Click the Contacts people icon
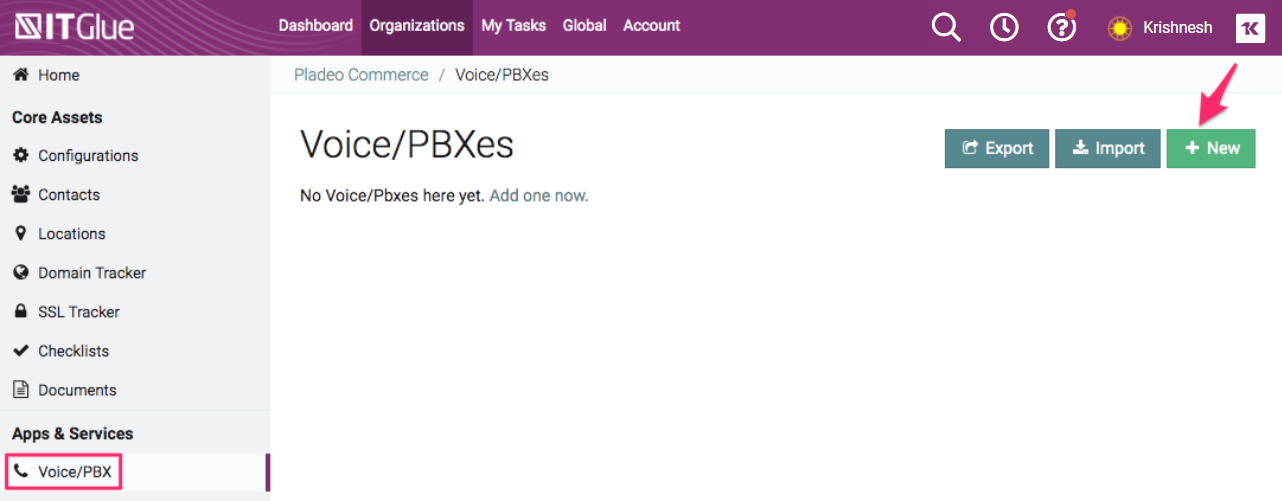1282x501 pixels. (x=20, y=195)
